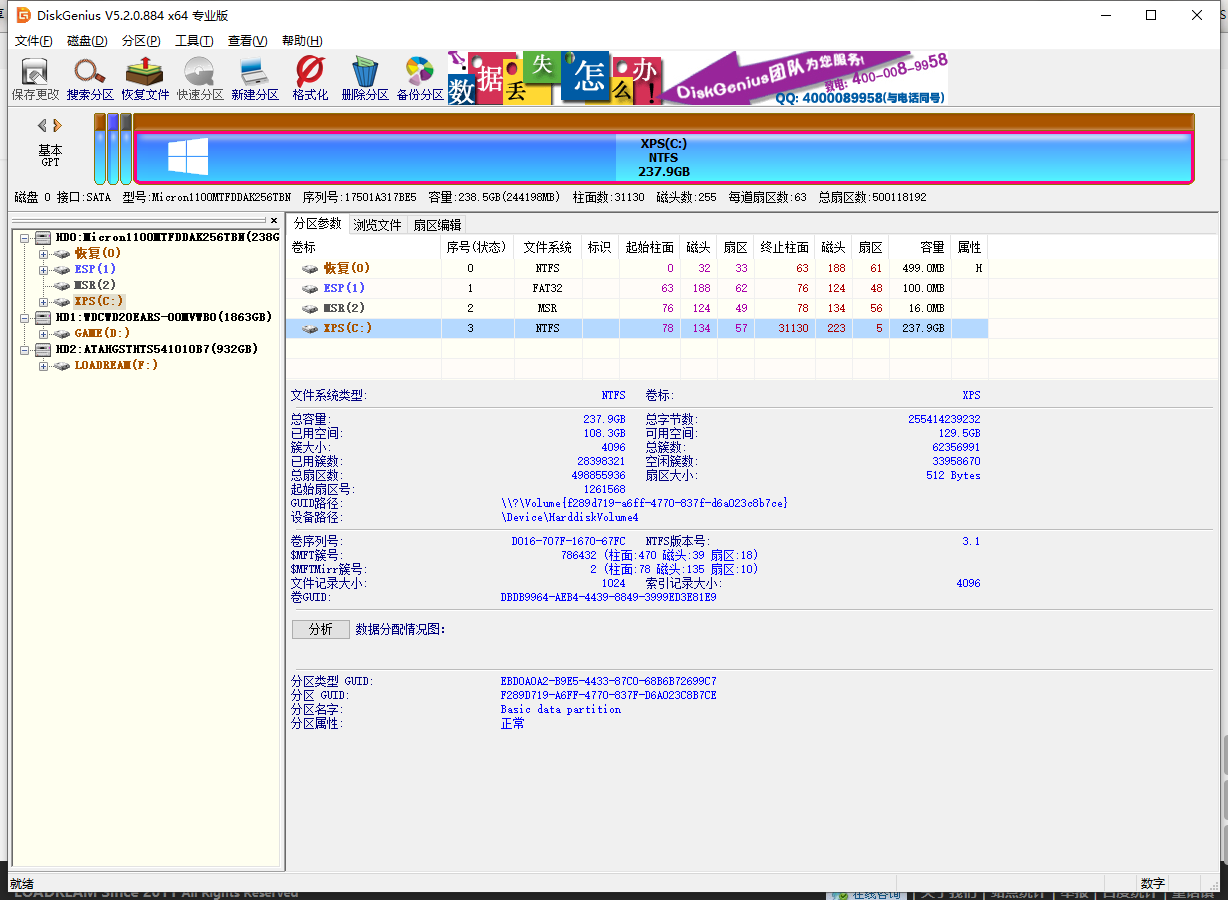The width and height of the screenshot is (1228, 900).
Task: Select MSR(2) row in partition table
Action: (x=637, y=308)
